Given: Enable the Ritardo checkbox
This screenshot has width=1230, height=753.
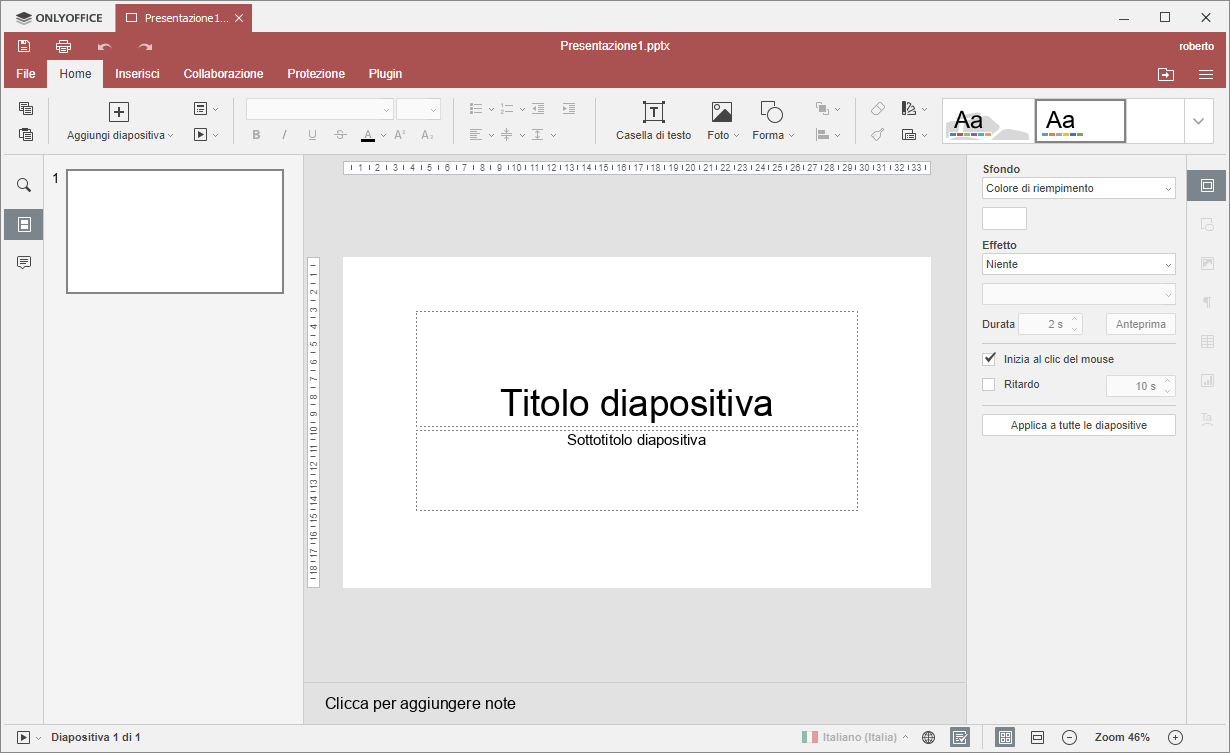Looking at the screenshot, I should [989, 385].
